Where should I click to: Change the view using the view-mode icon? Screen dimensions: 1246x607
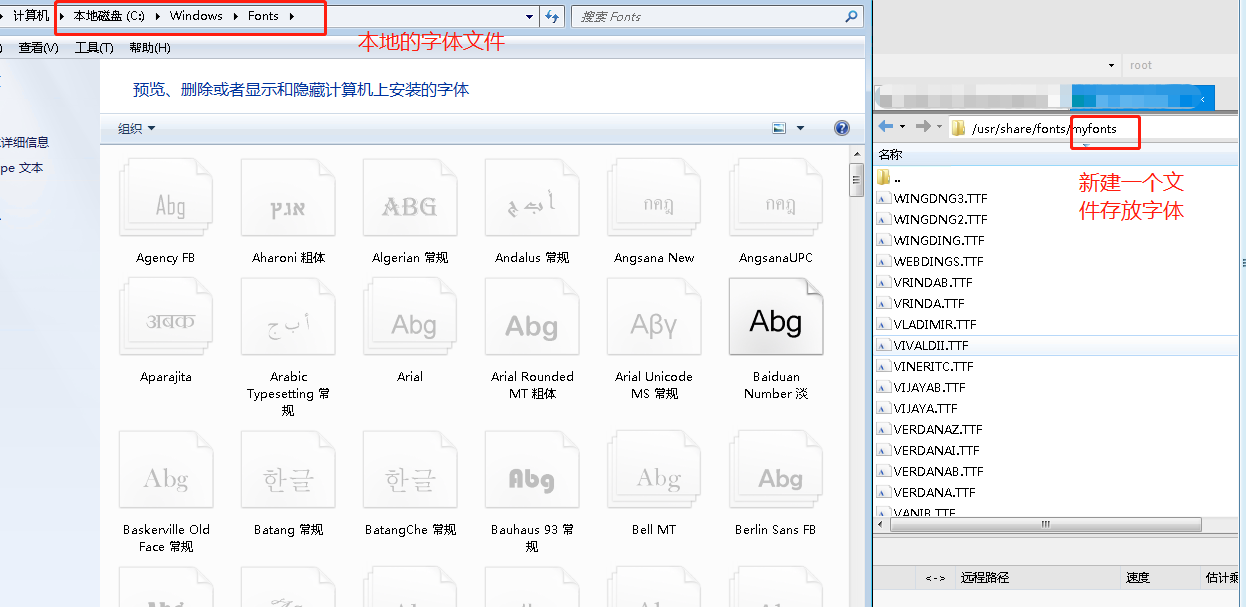(779, 128)
